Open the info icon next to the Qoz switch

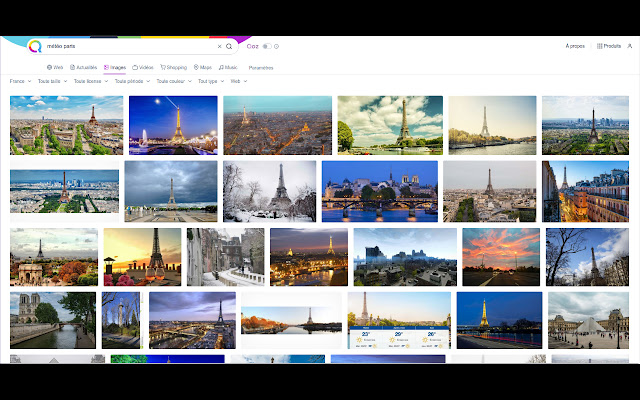point(276,47)
